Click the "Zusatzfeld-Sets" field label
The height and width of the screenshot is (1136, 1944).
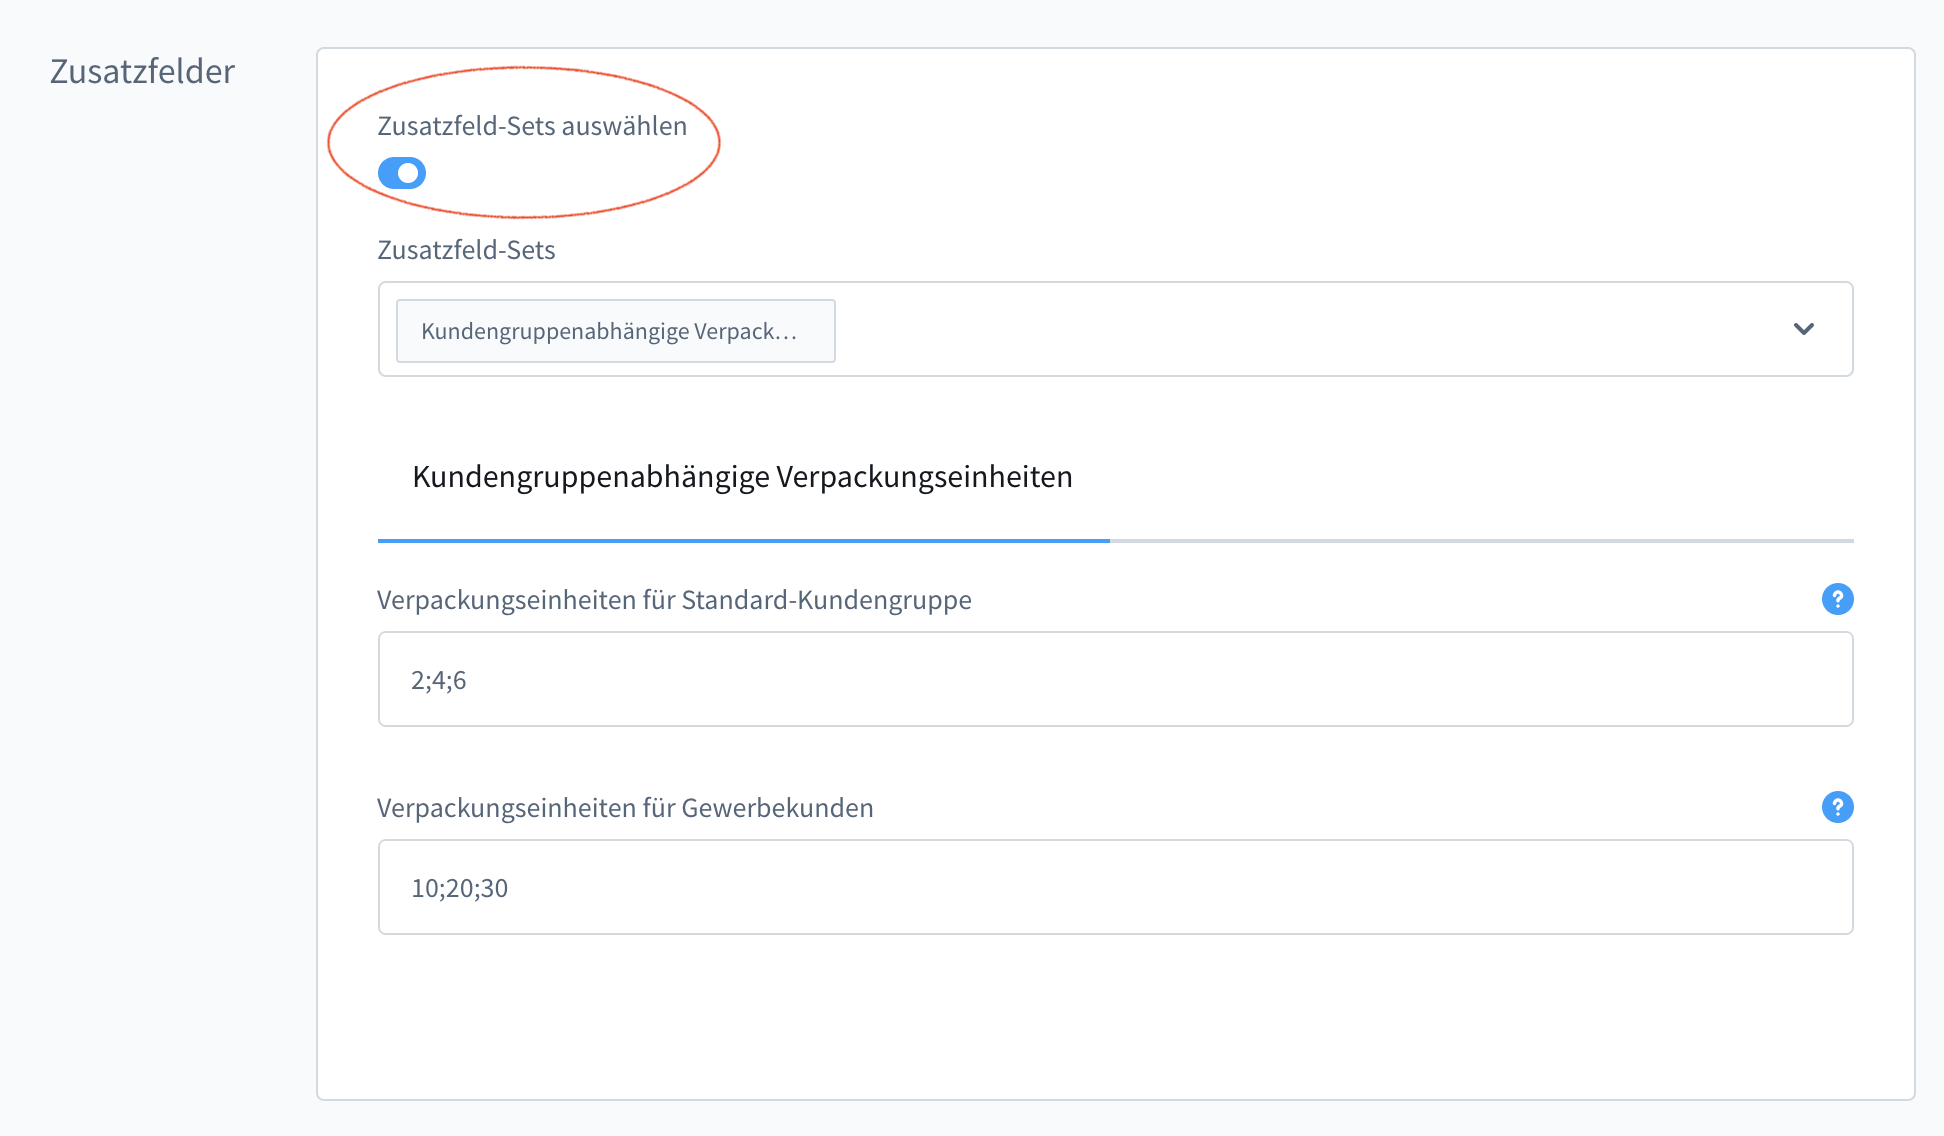[466, 250]
